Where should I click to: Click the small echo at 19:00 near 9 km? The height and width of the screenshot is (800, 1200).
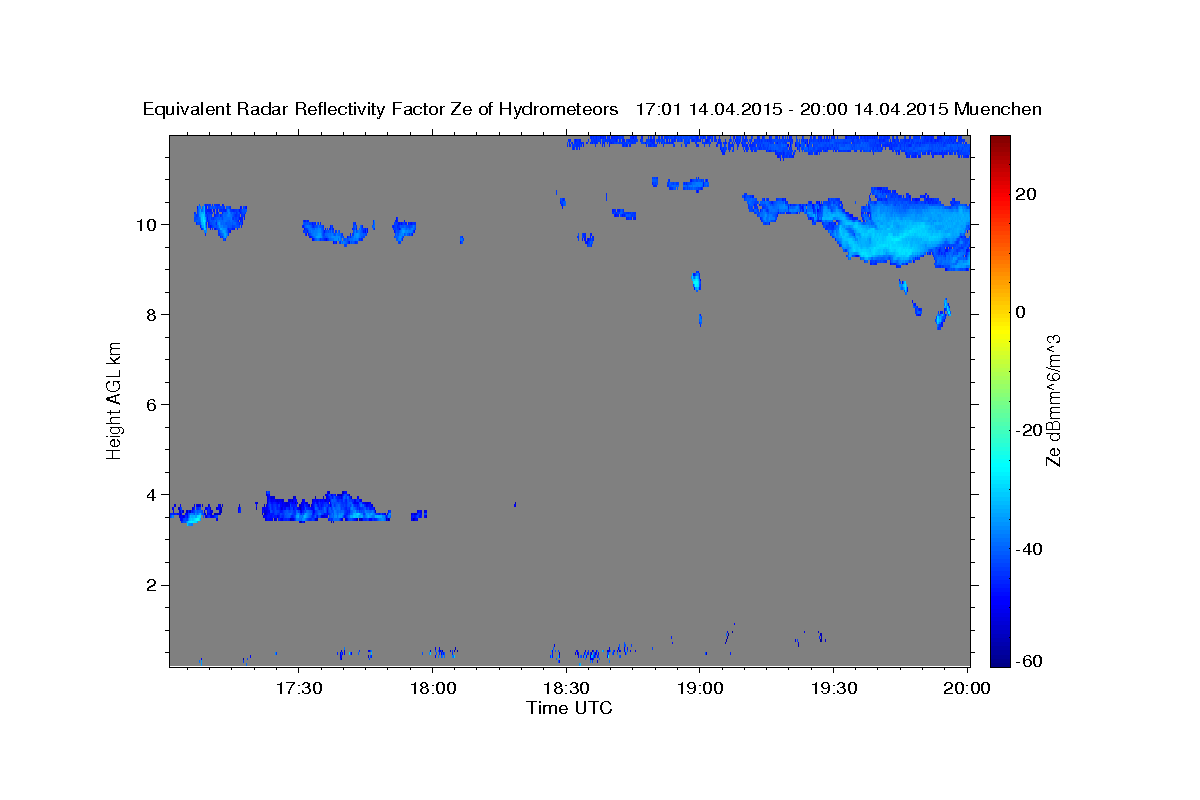point(697,281)
